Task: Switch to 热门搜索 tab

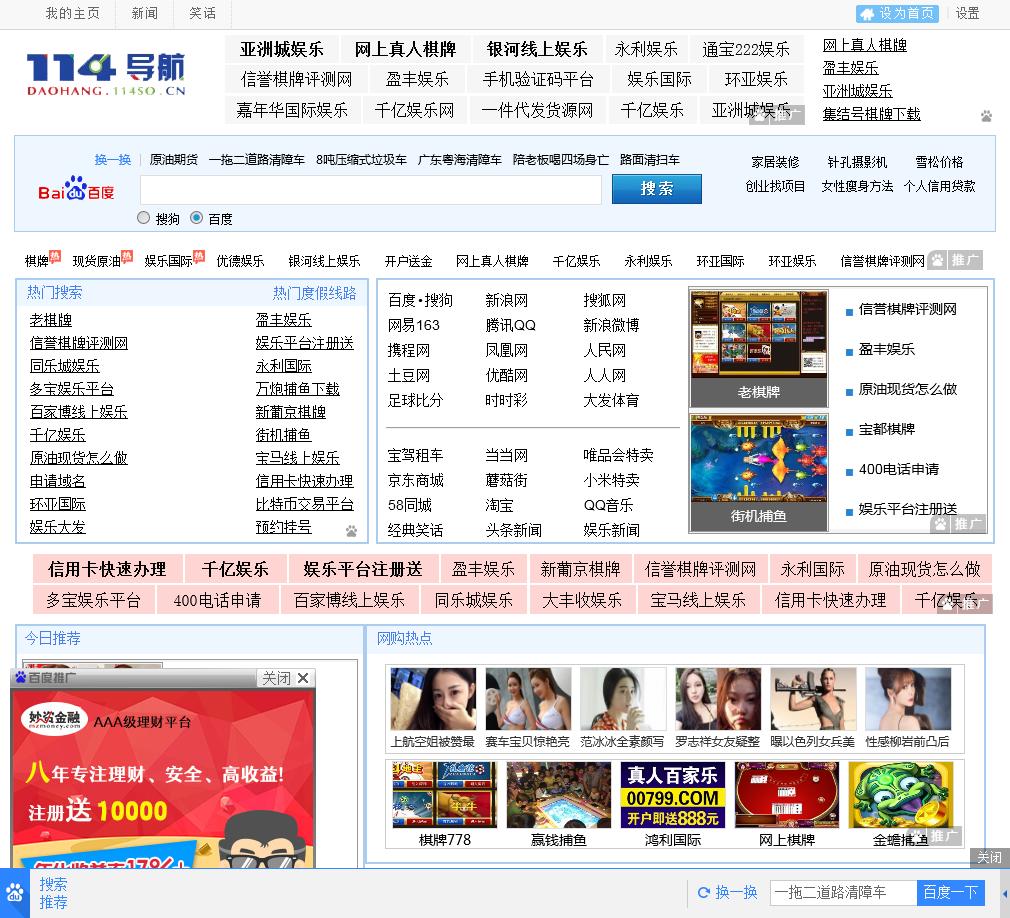Action: coord(55,292)
